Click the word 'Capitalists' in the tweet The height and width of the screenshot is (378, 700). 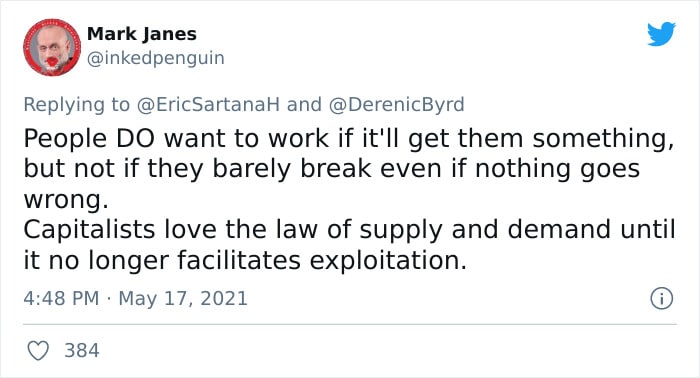(x=89, y=230)
